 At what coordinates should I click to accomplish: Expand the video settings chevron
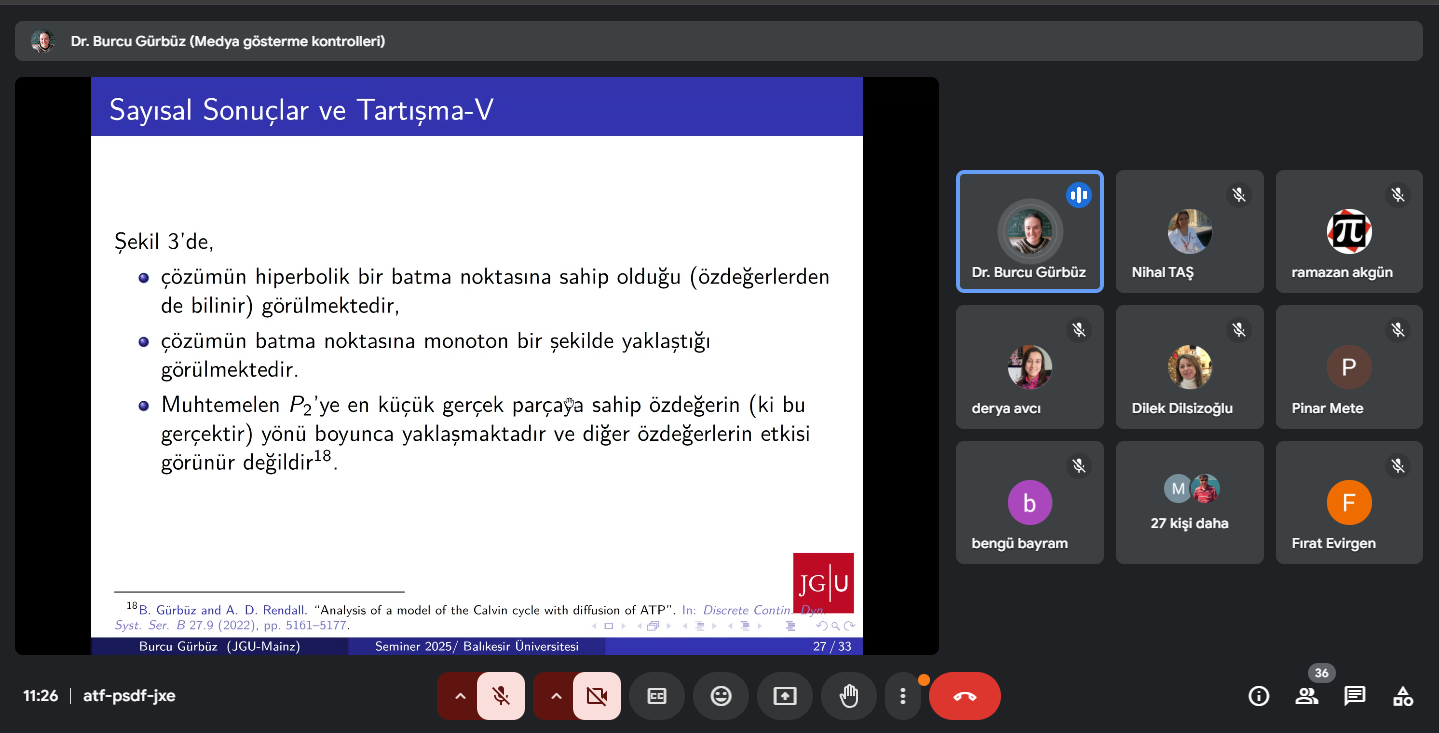pyautogui.click(x=554, y=696)
